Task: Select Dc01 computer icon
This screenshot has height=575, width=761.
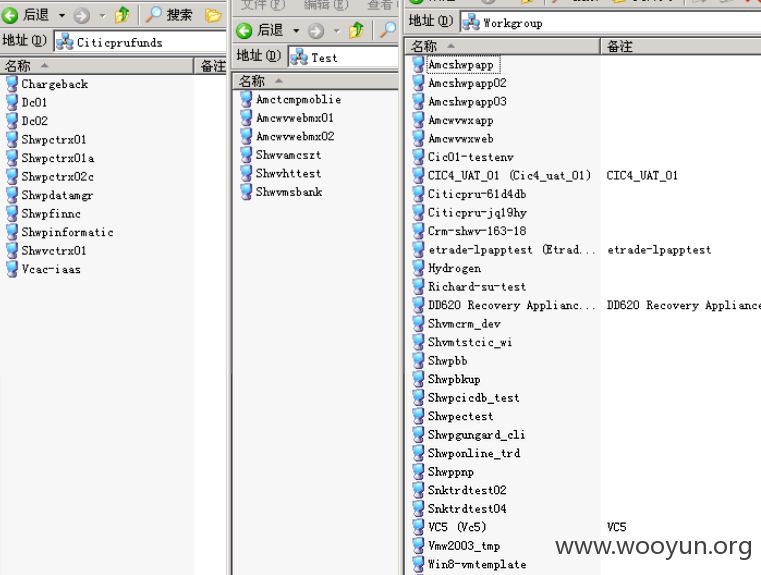Action: tap(12, 102)
